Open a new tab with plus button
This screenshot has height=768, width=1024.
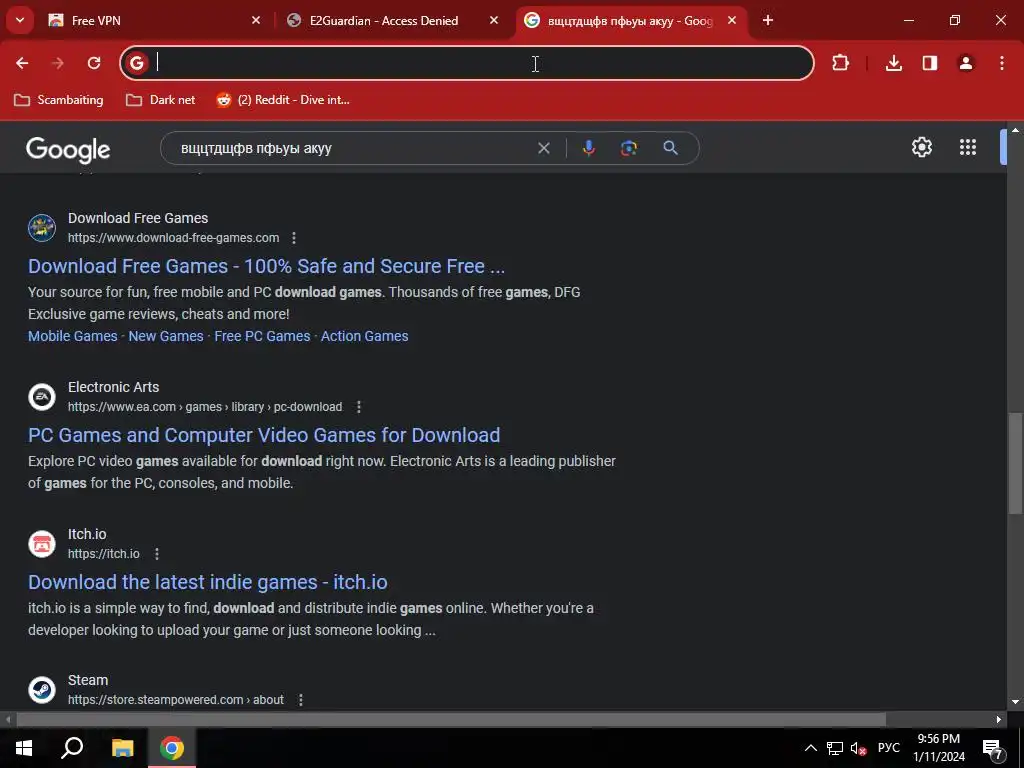[768, 20]
